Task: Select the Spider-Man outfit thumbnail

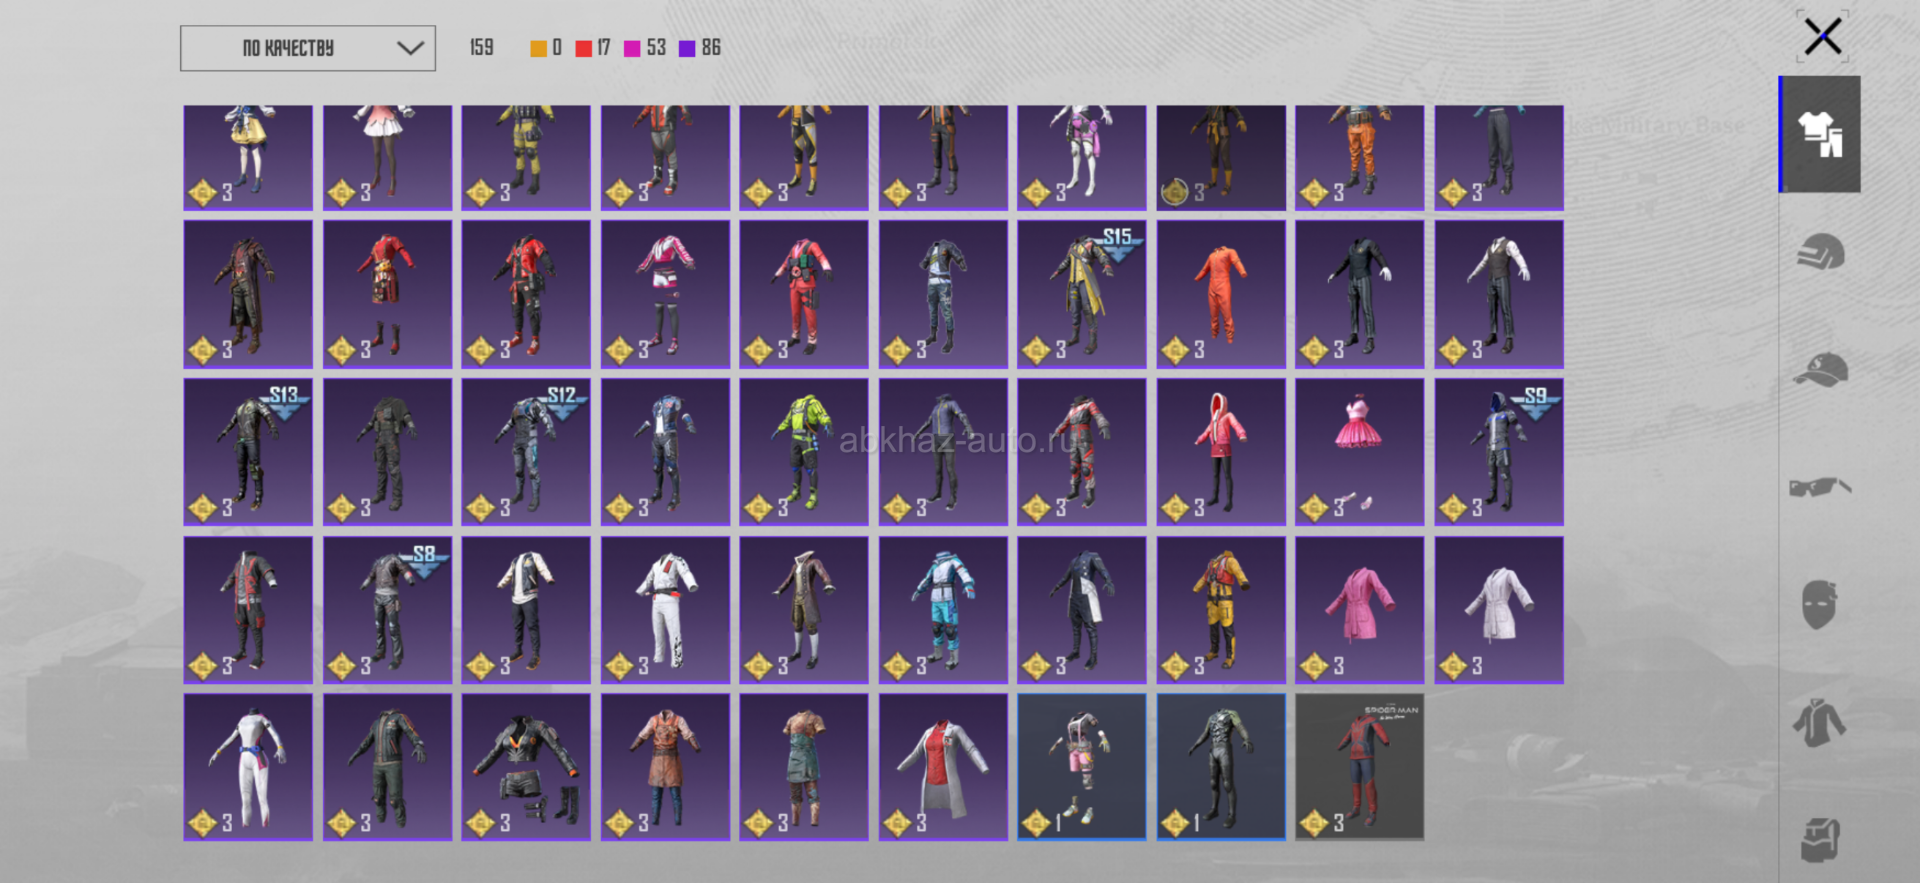Action: click(x=1359, y=767)
